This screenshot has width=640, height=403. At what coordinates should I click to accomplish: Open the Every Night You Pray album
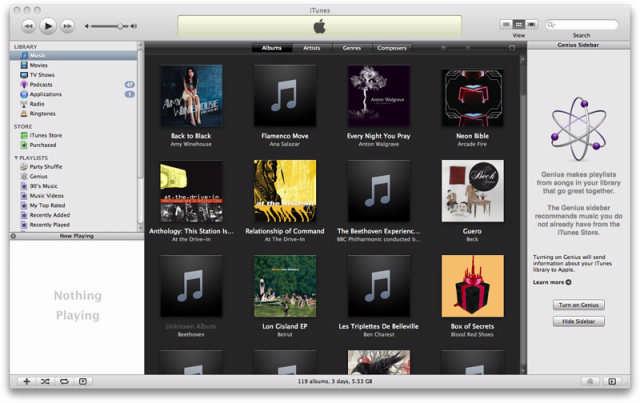(x=379, y=96)
